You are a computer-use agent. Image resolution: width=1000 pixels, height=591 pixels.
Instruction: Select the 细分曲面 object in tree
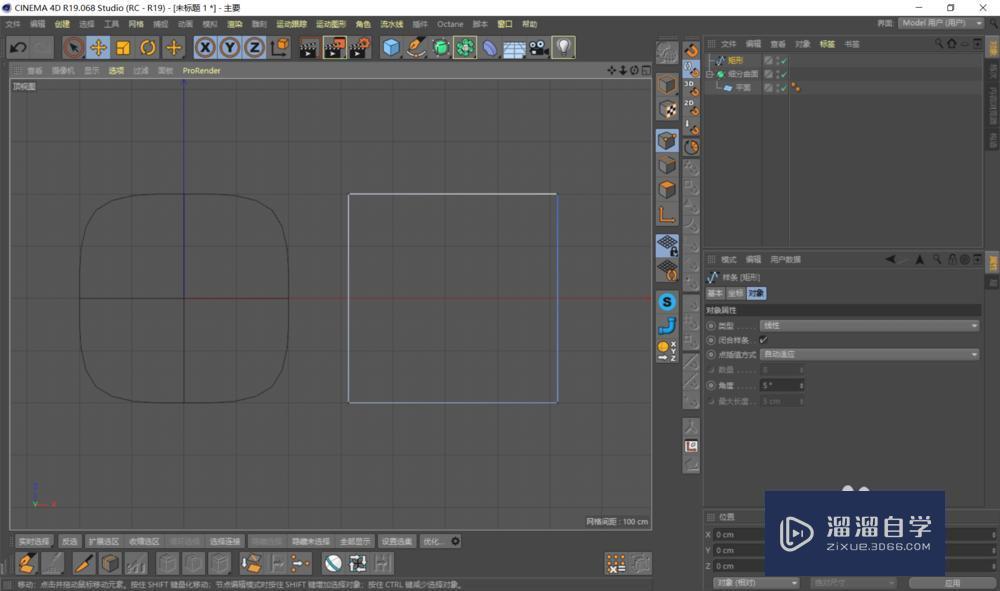point(742,74)
